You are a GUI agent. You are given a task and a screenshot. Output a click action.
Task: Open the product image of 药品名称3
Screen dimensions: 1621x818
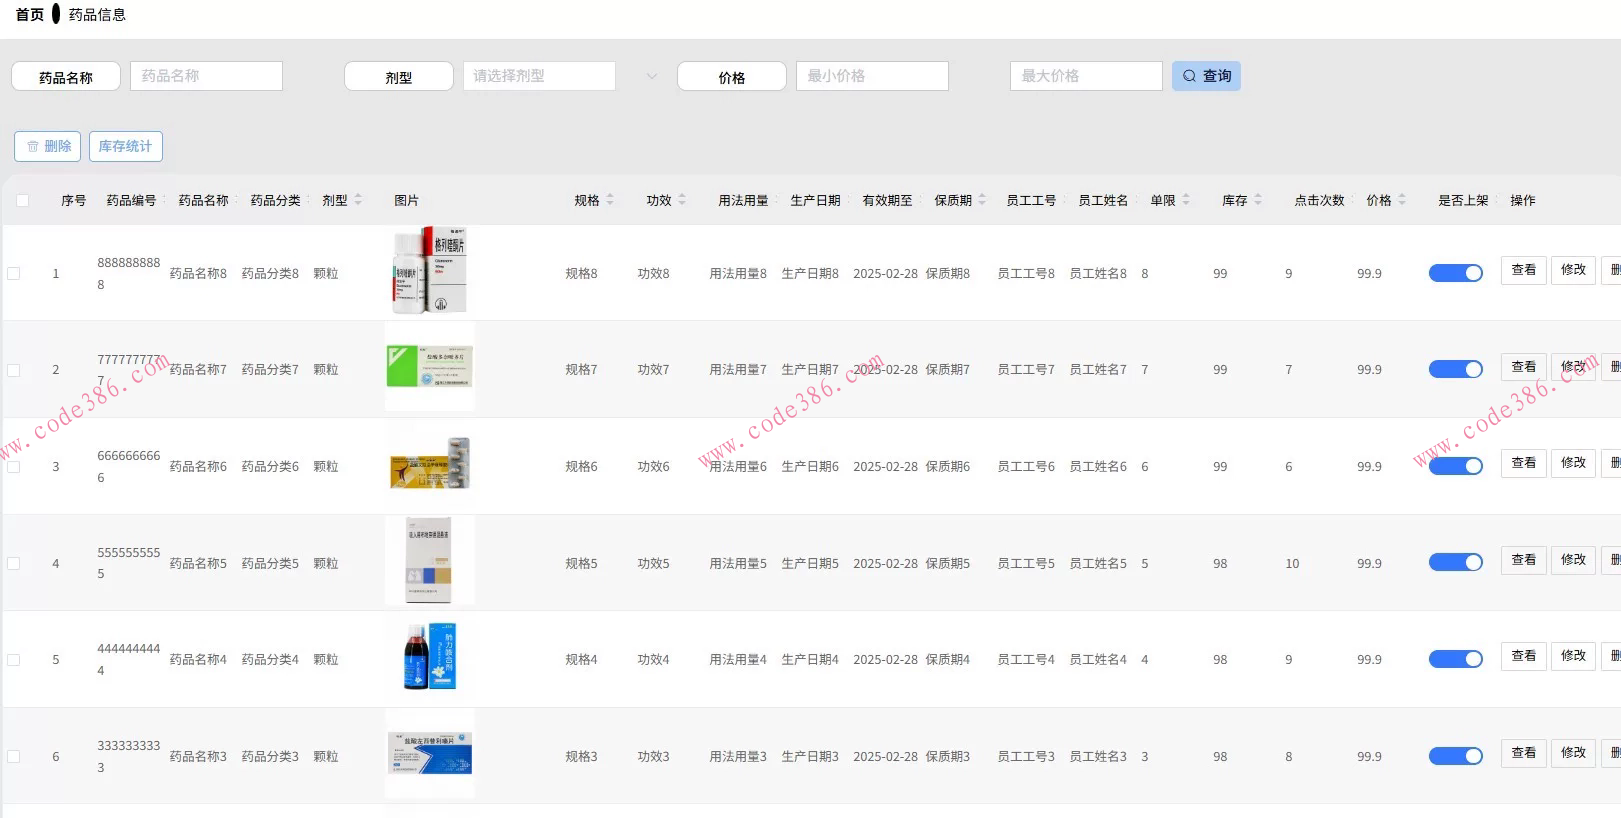point(430,753)
